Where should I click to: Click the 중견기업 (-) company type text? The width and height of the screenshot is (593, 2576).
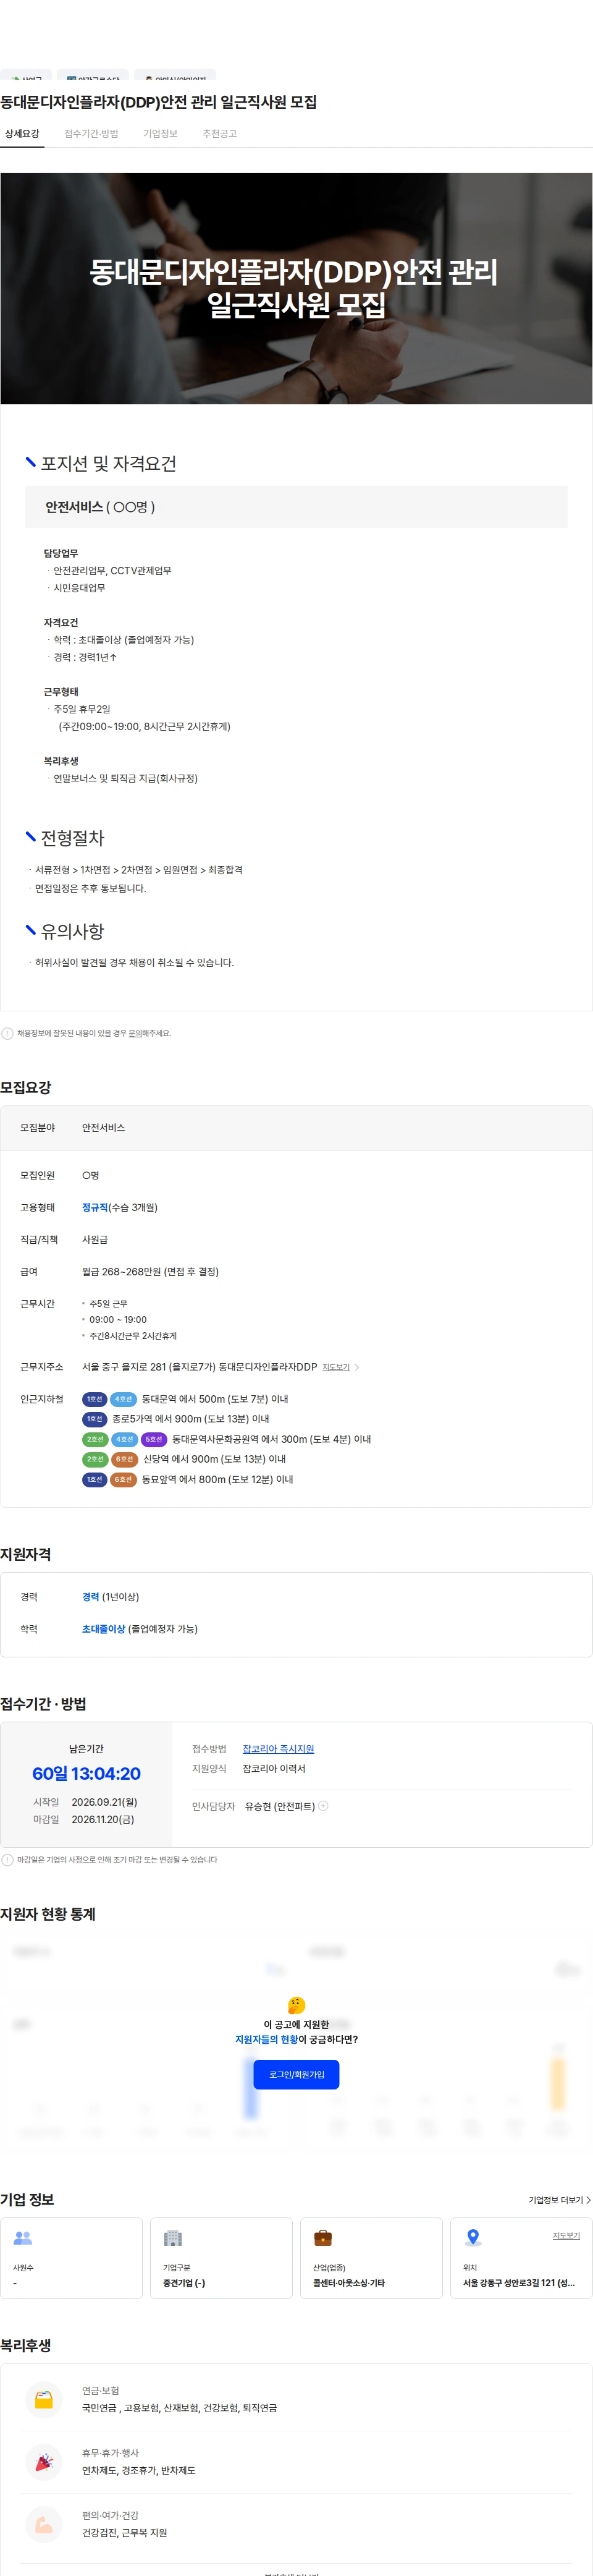click(x=184, y=2283)
